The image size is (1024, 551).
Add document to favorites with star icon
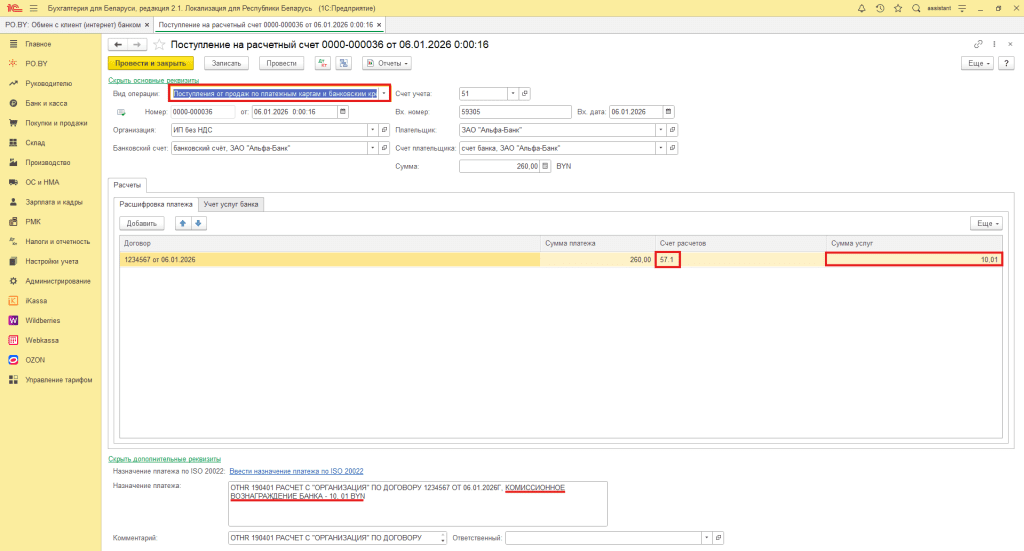click(159, 45)
